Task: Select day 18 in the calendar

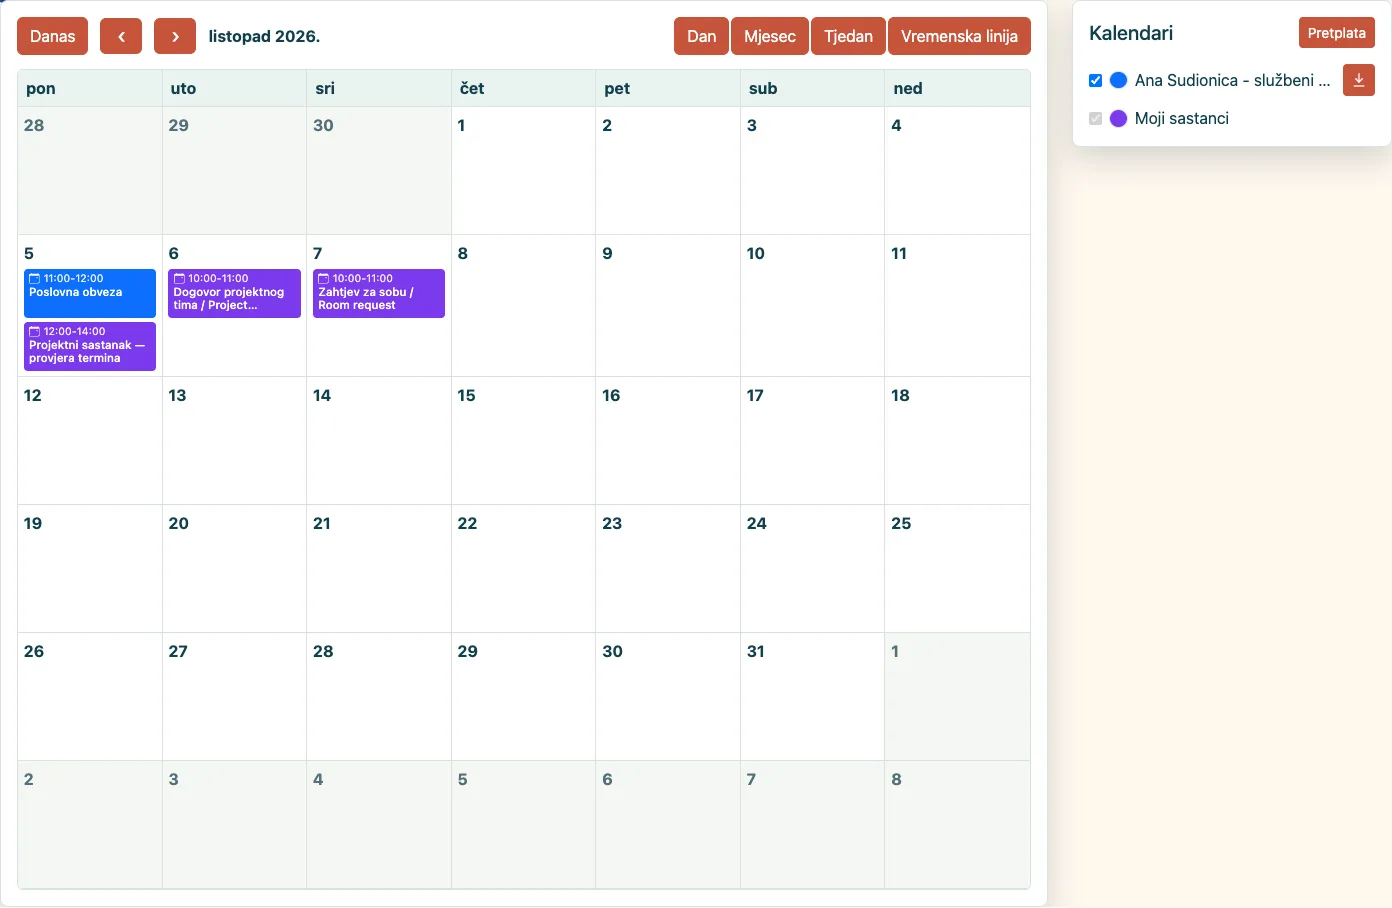Action: pos(957,440)
